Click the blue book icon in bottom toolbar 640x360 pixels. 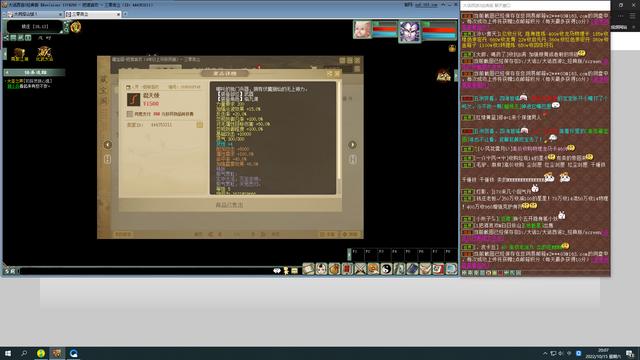412,269
